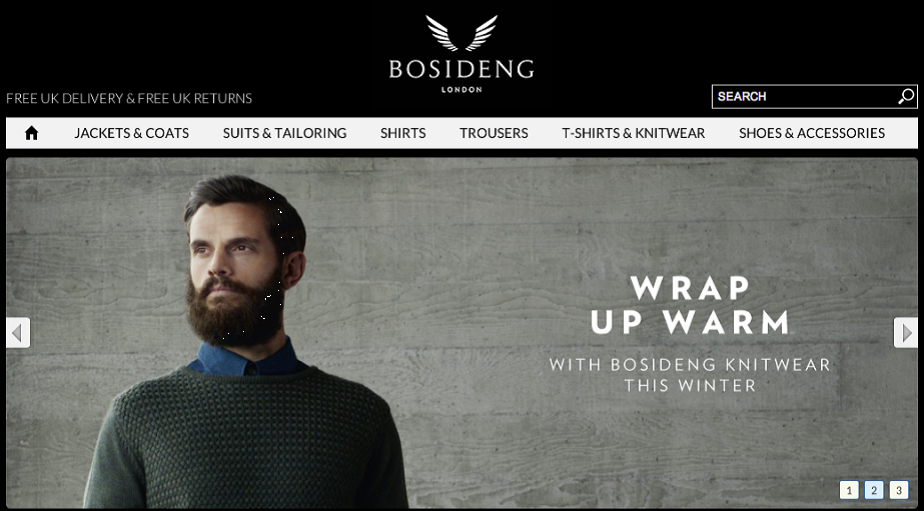
Task: Click the search magnifier icon
Action: (906, 96)
